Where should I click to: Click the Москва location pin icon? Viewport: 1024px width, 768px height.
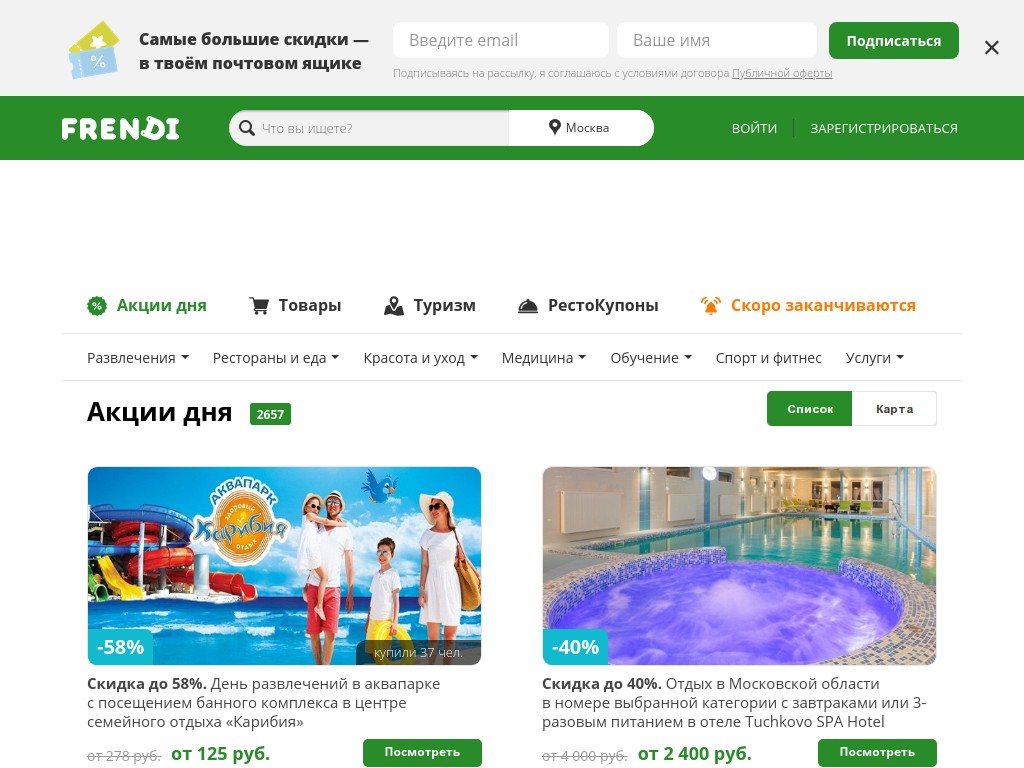click(554, 127)
